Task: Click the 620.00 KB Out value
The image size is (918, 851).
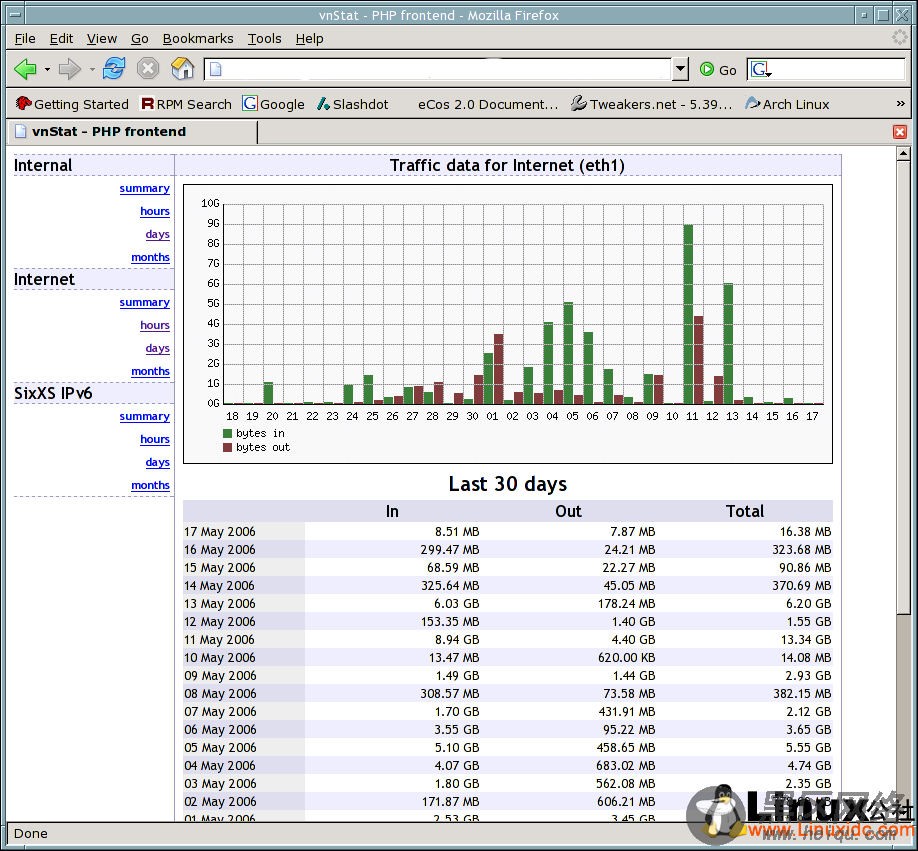Action: click(626, 658)
